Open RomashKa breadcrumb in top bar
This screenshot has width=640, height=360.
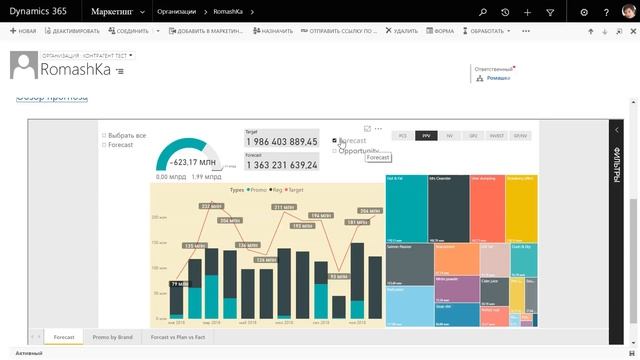(228, 12)
